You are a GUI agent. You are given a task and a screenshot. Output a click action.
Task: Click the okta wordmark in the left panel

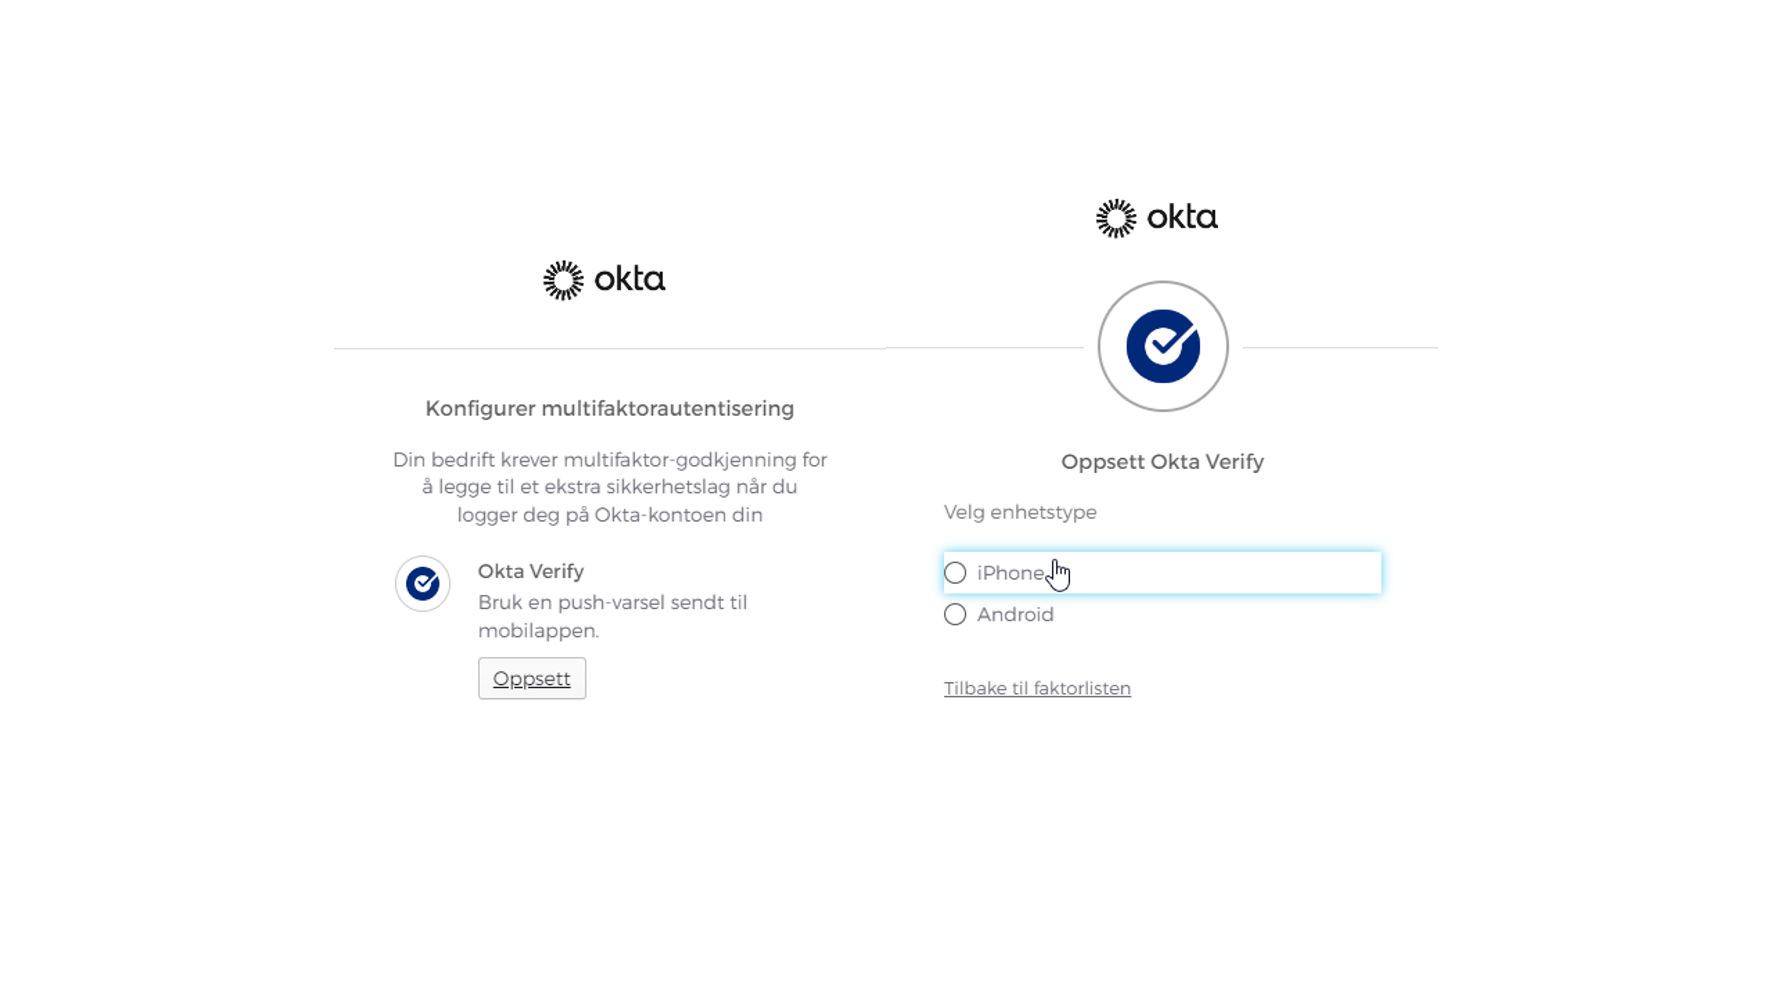point(629,279)
